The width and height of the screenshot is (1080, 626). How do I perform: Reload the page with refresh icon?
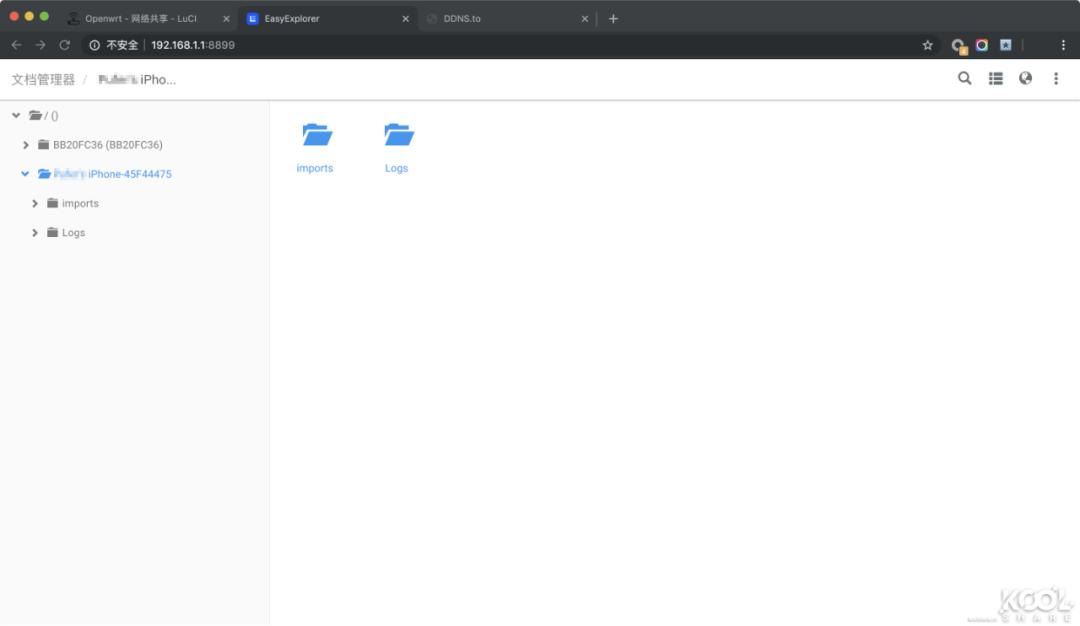tap(65, 45)
